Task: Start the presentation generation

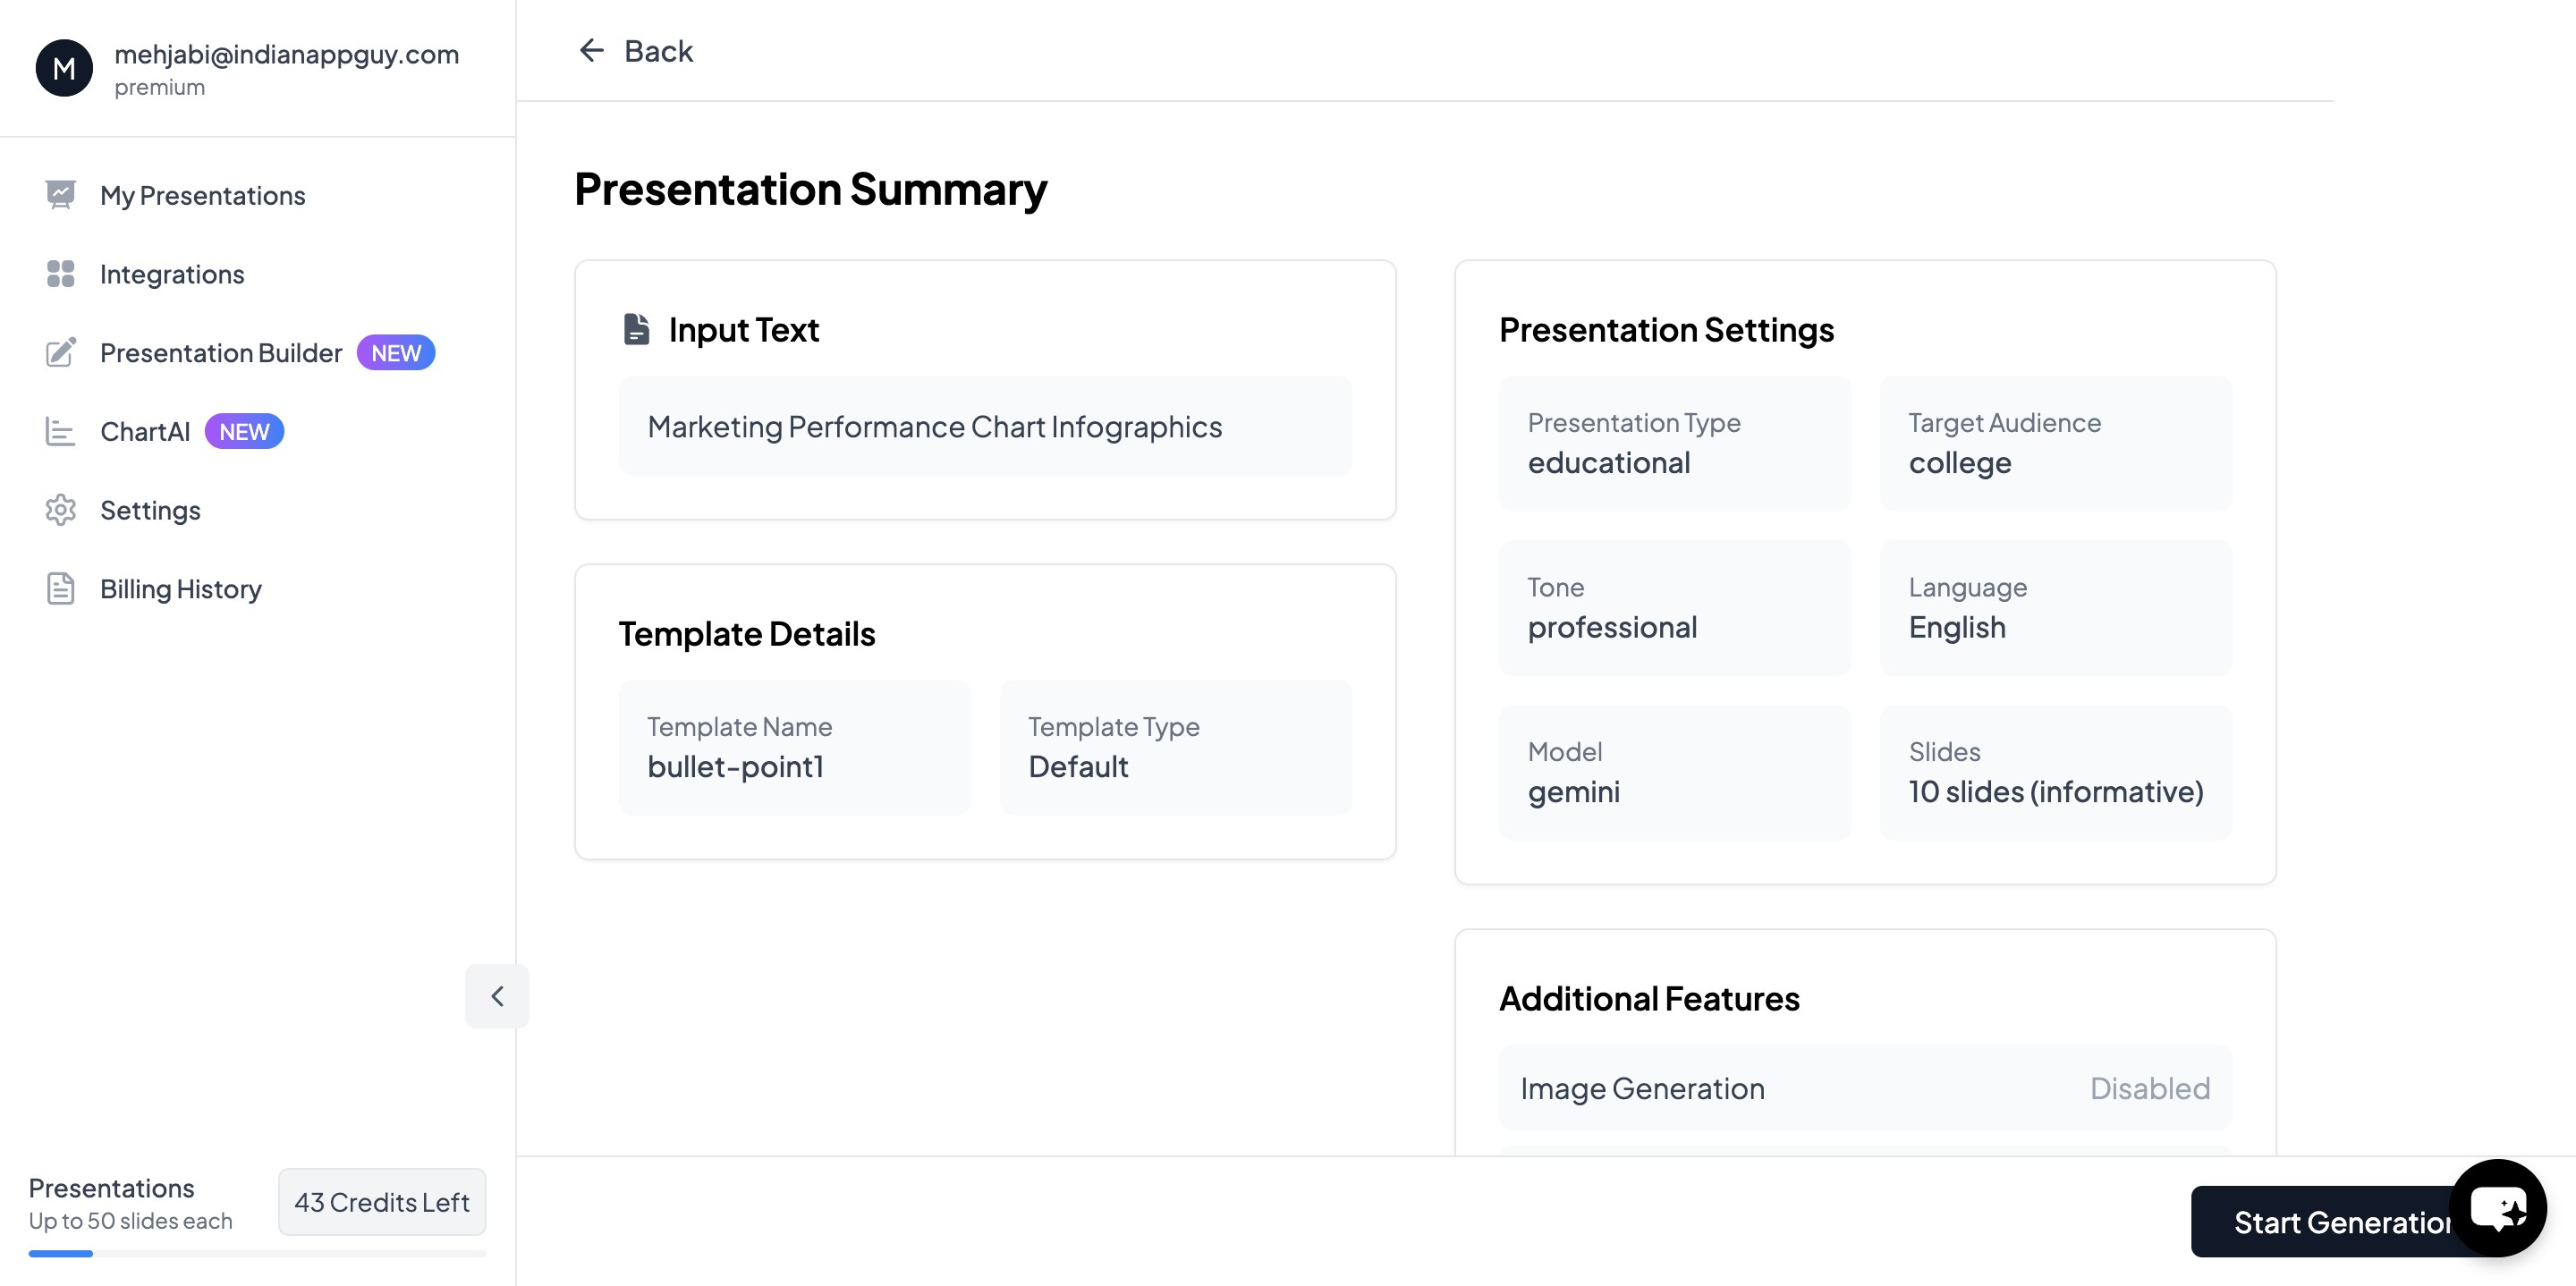Action: (x=2320, y=1222)
